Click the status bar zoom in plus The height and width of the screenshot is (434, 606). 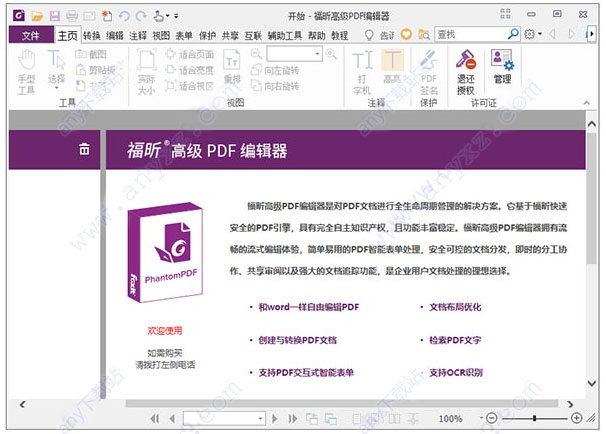click(576, 418)
